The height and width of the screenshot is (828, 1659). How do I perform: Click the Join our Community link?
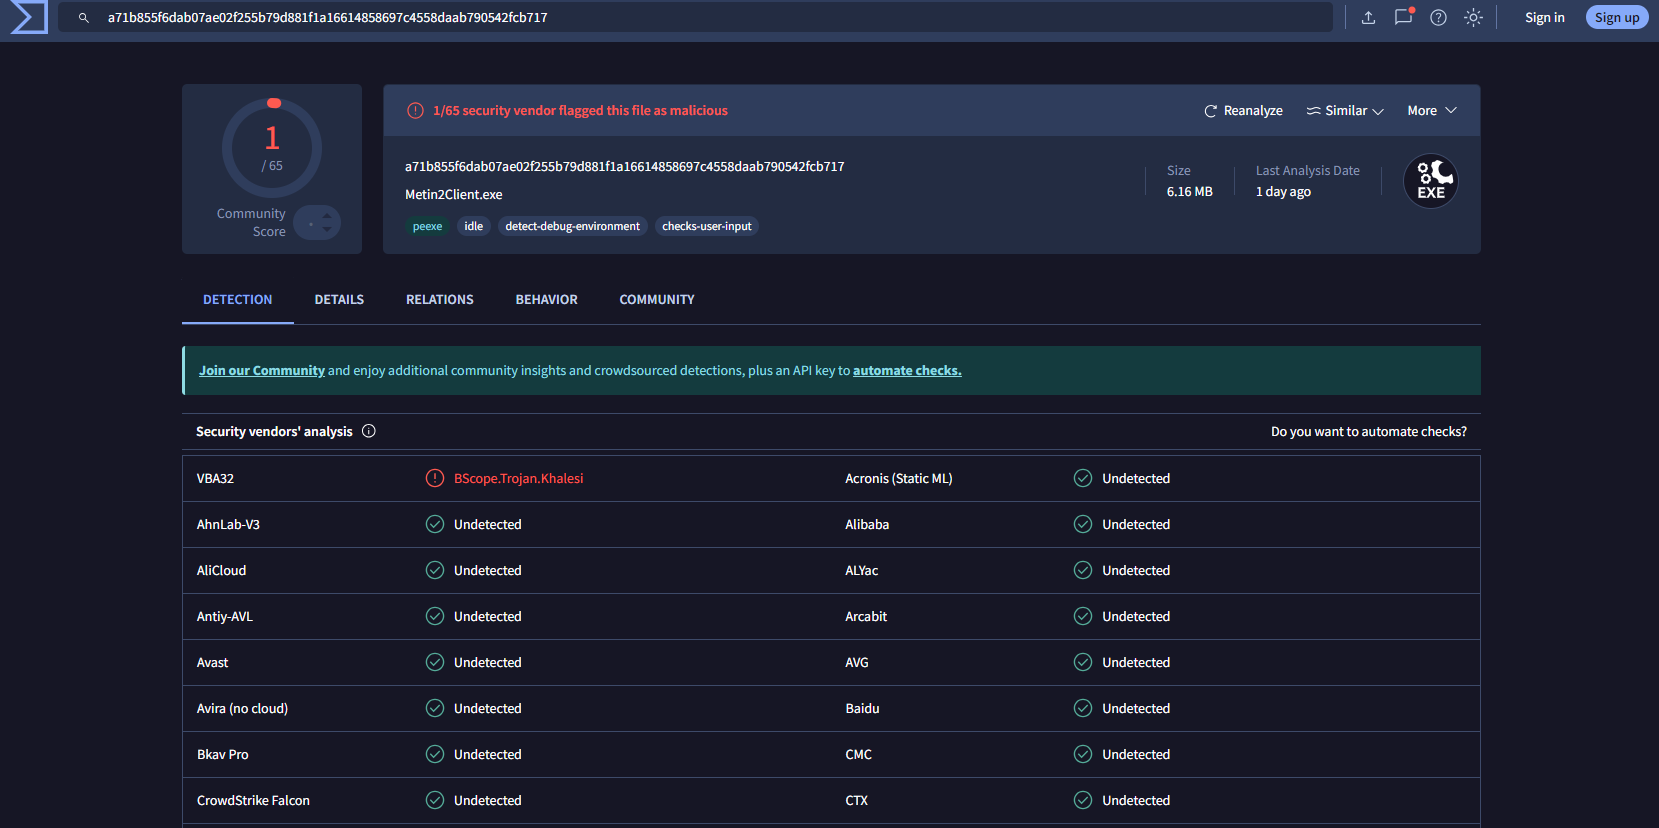pyautogui.click(x=262, y=371)
